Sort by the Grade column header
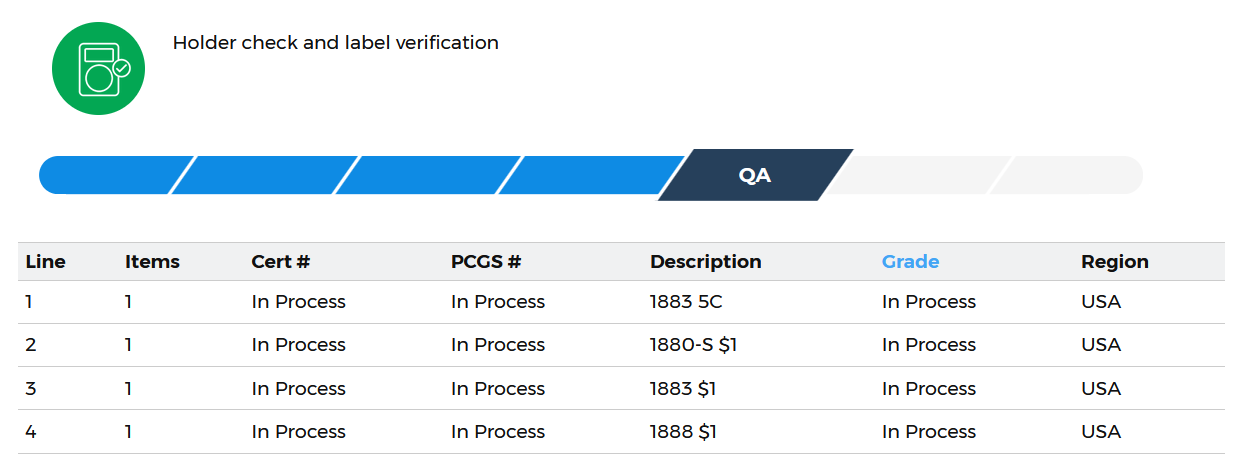This screenshot has width=1240, height=468. (910, 262)
